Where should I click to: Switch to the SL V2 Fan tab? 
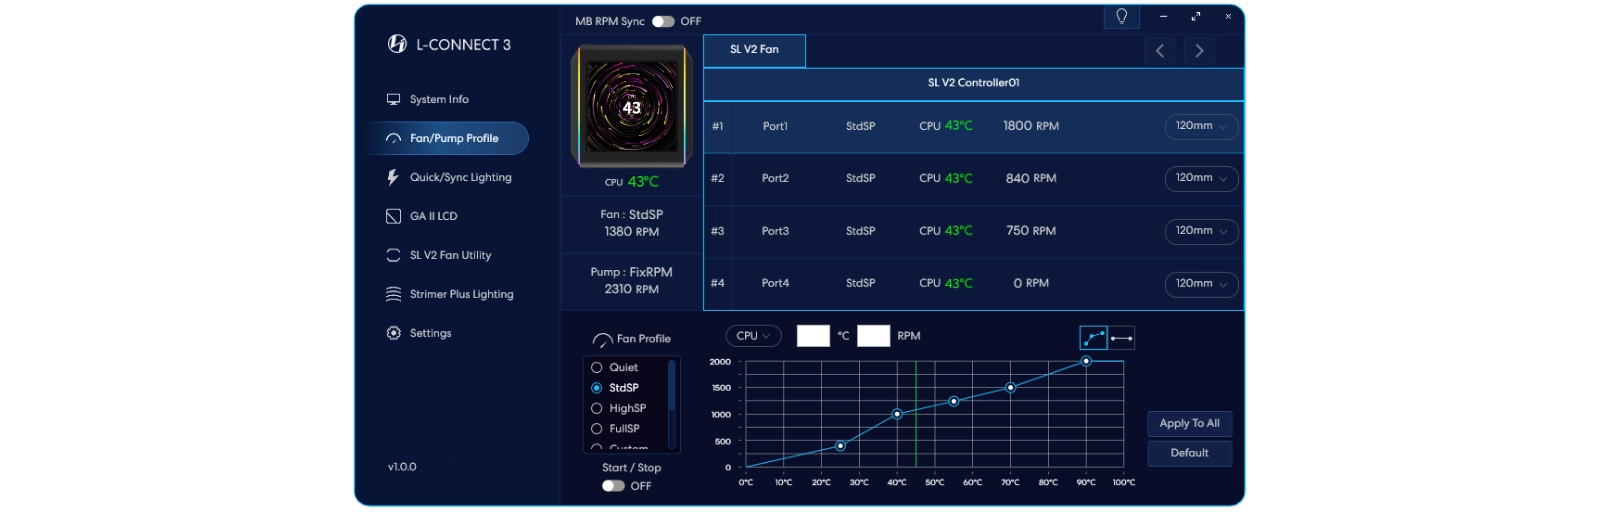tap(754, 50)
